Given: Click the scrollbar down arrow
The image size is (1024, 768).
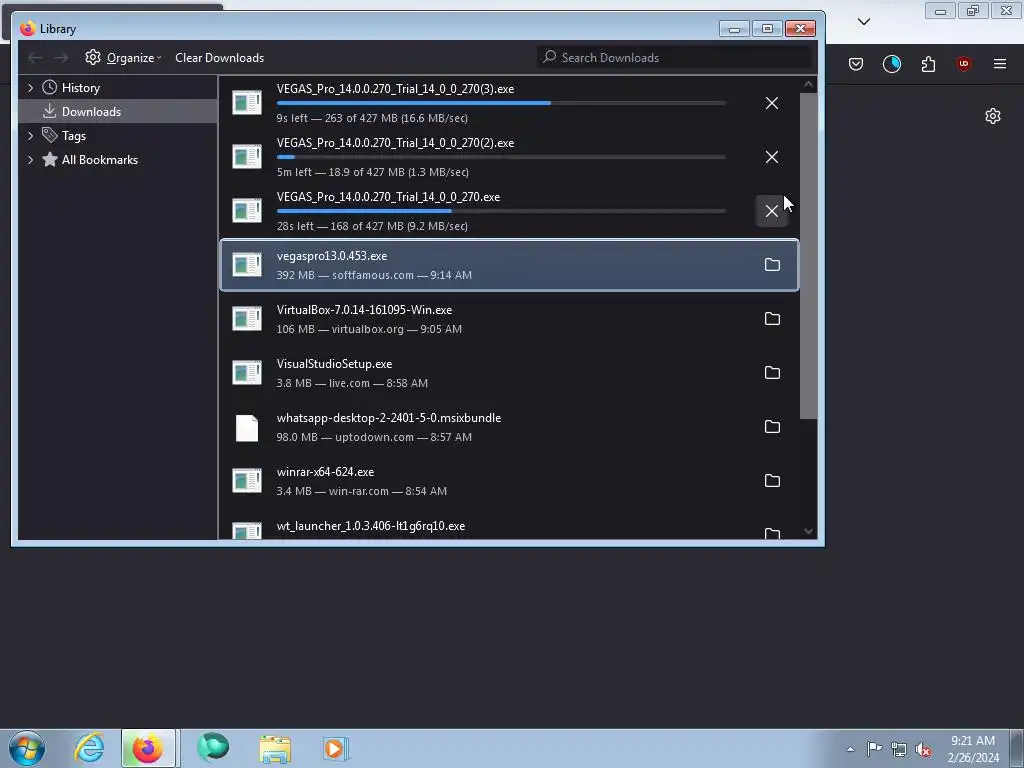Looking at the screenshot, I should tap(808, 532).
